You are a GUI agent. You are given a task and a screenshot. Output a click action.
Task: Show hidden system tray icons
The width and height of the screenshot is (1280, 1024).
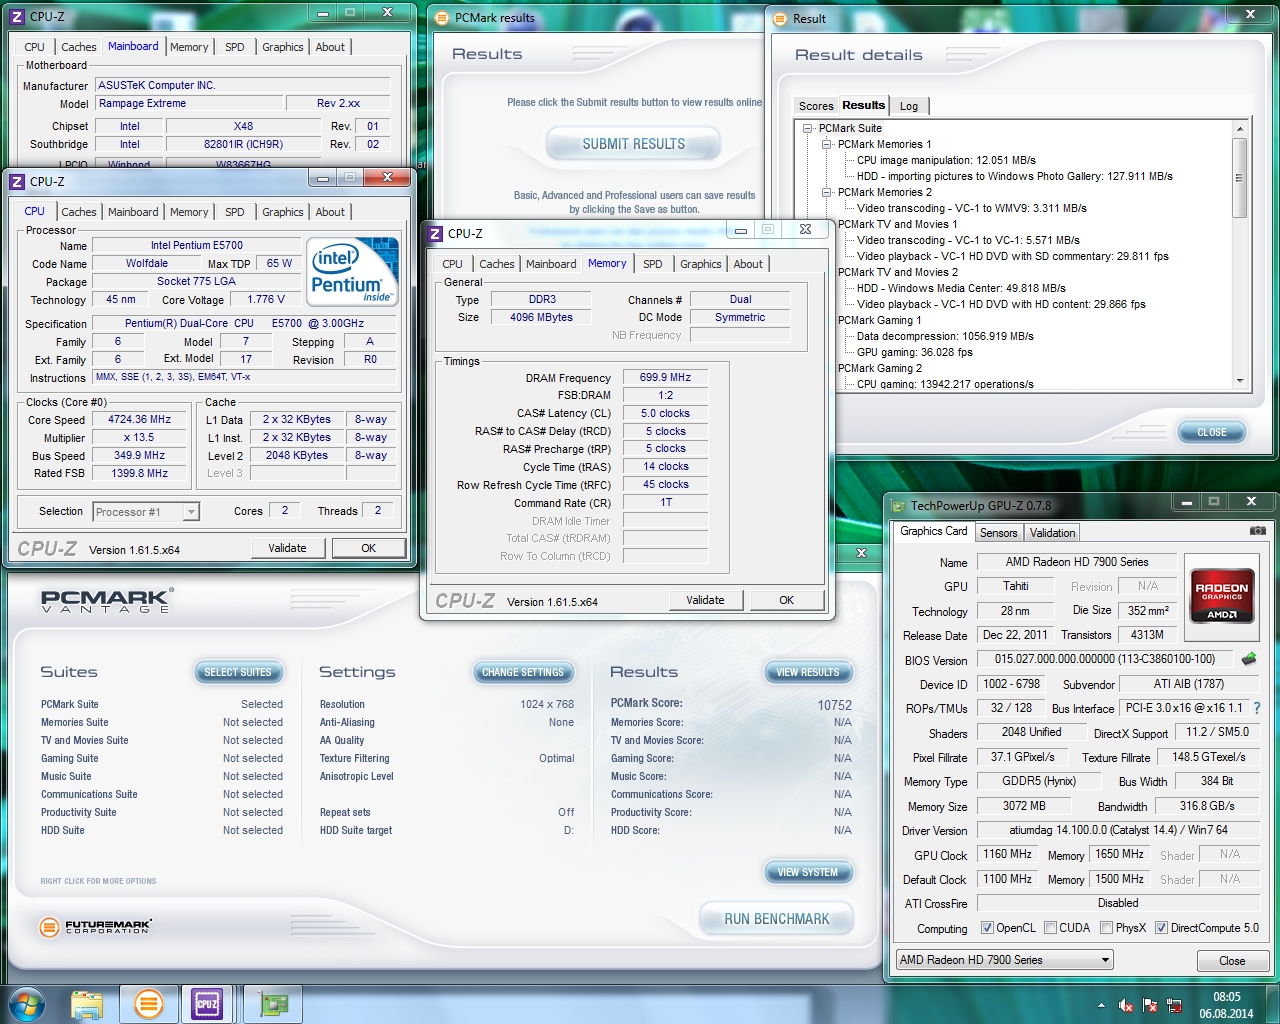coord(1101,1006)
